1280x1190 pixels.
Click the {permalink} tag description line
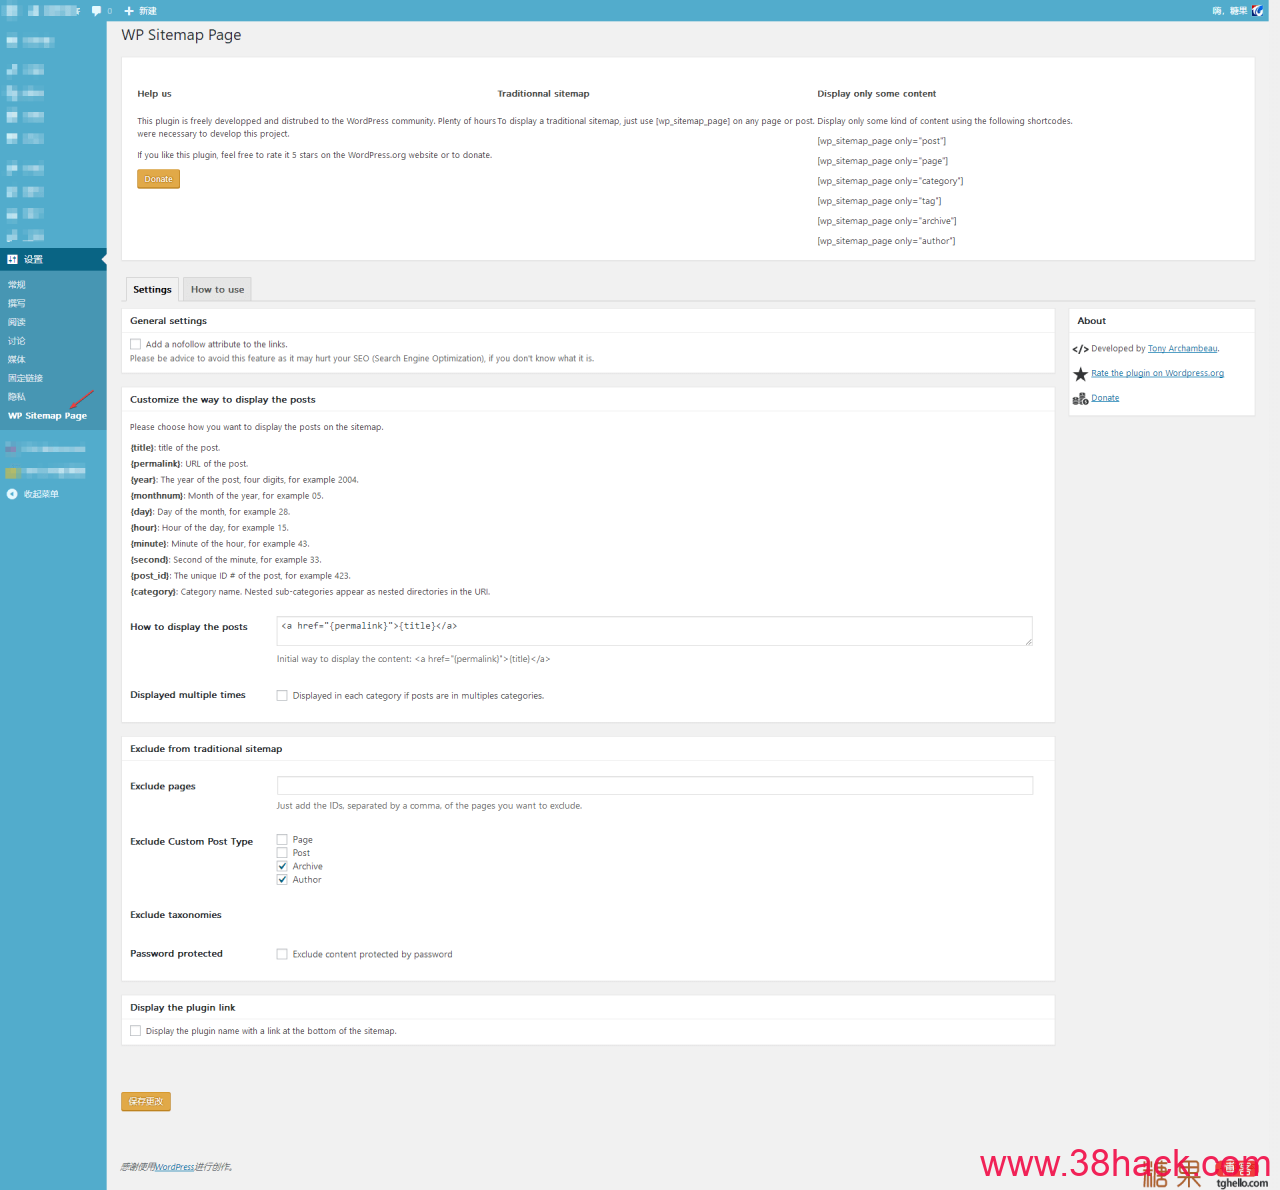pos(189,464)
